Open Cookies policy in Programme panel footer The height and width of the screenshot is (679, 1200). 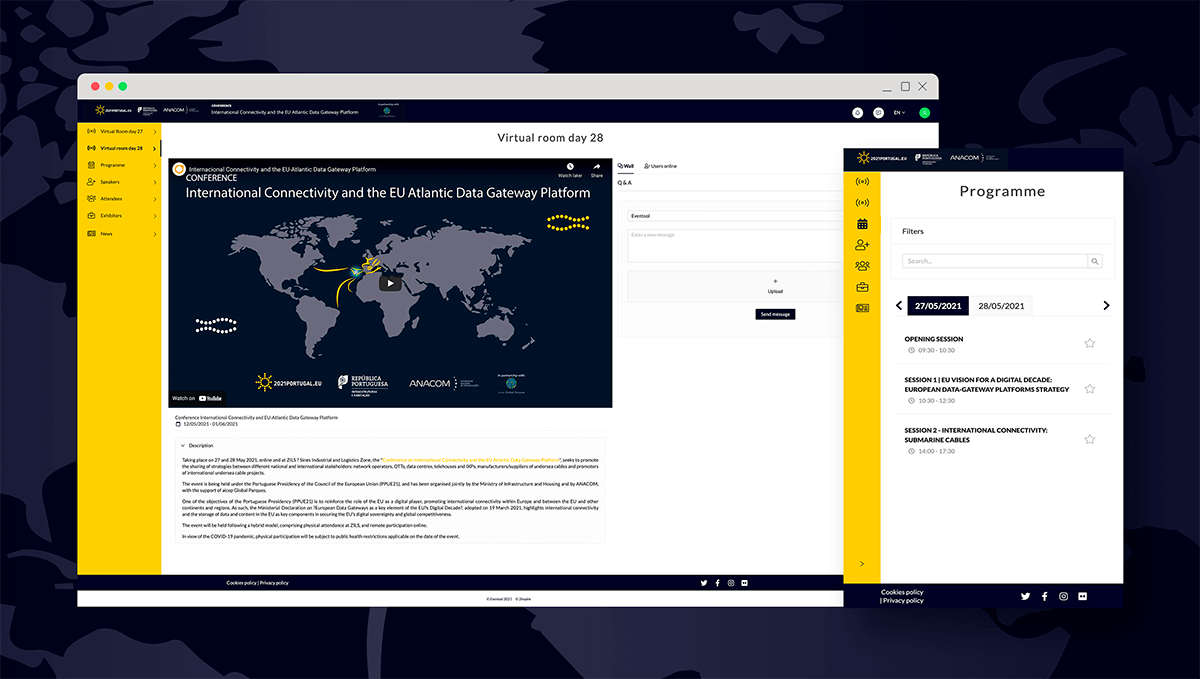point(902,592)
